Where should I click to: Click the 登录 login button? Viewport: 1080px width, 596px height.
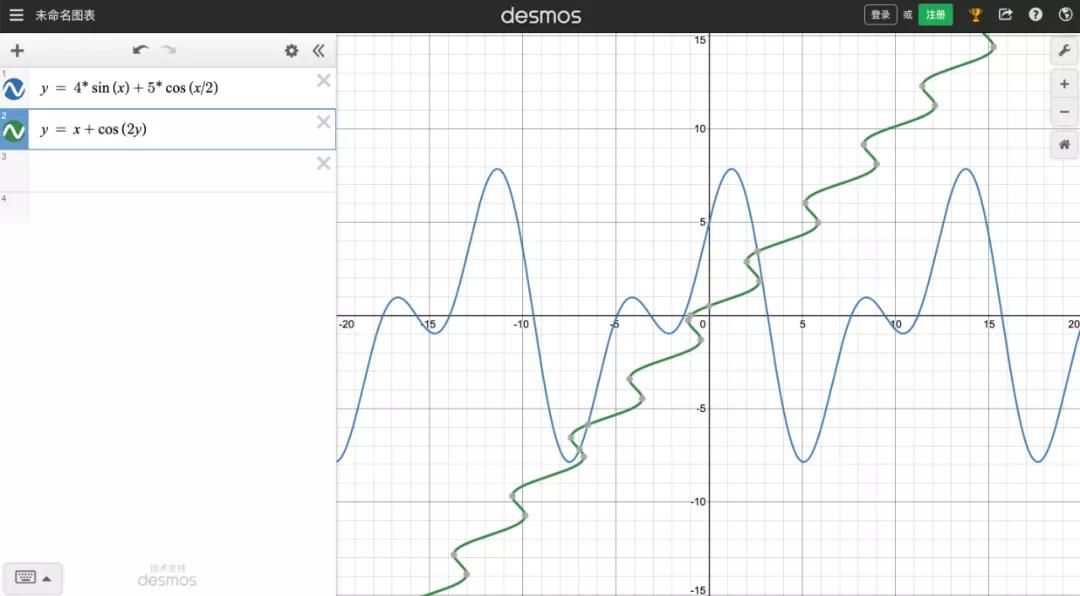(880, 14)
